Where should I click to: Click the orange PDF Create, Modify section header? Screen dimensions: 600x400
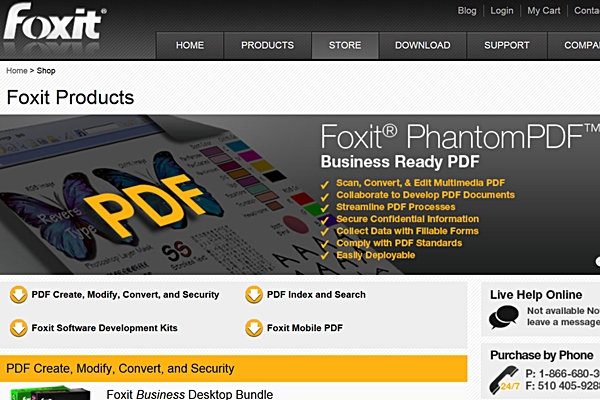(233, 368)
